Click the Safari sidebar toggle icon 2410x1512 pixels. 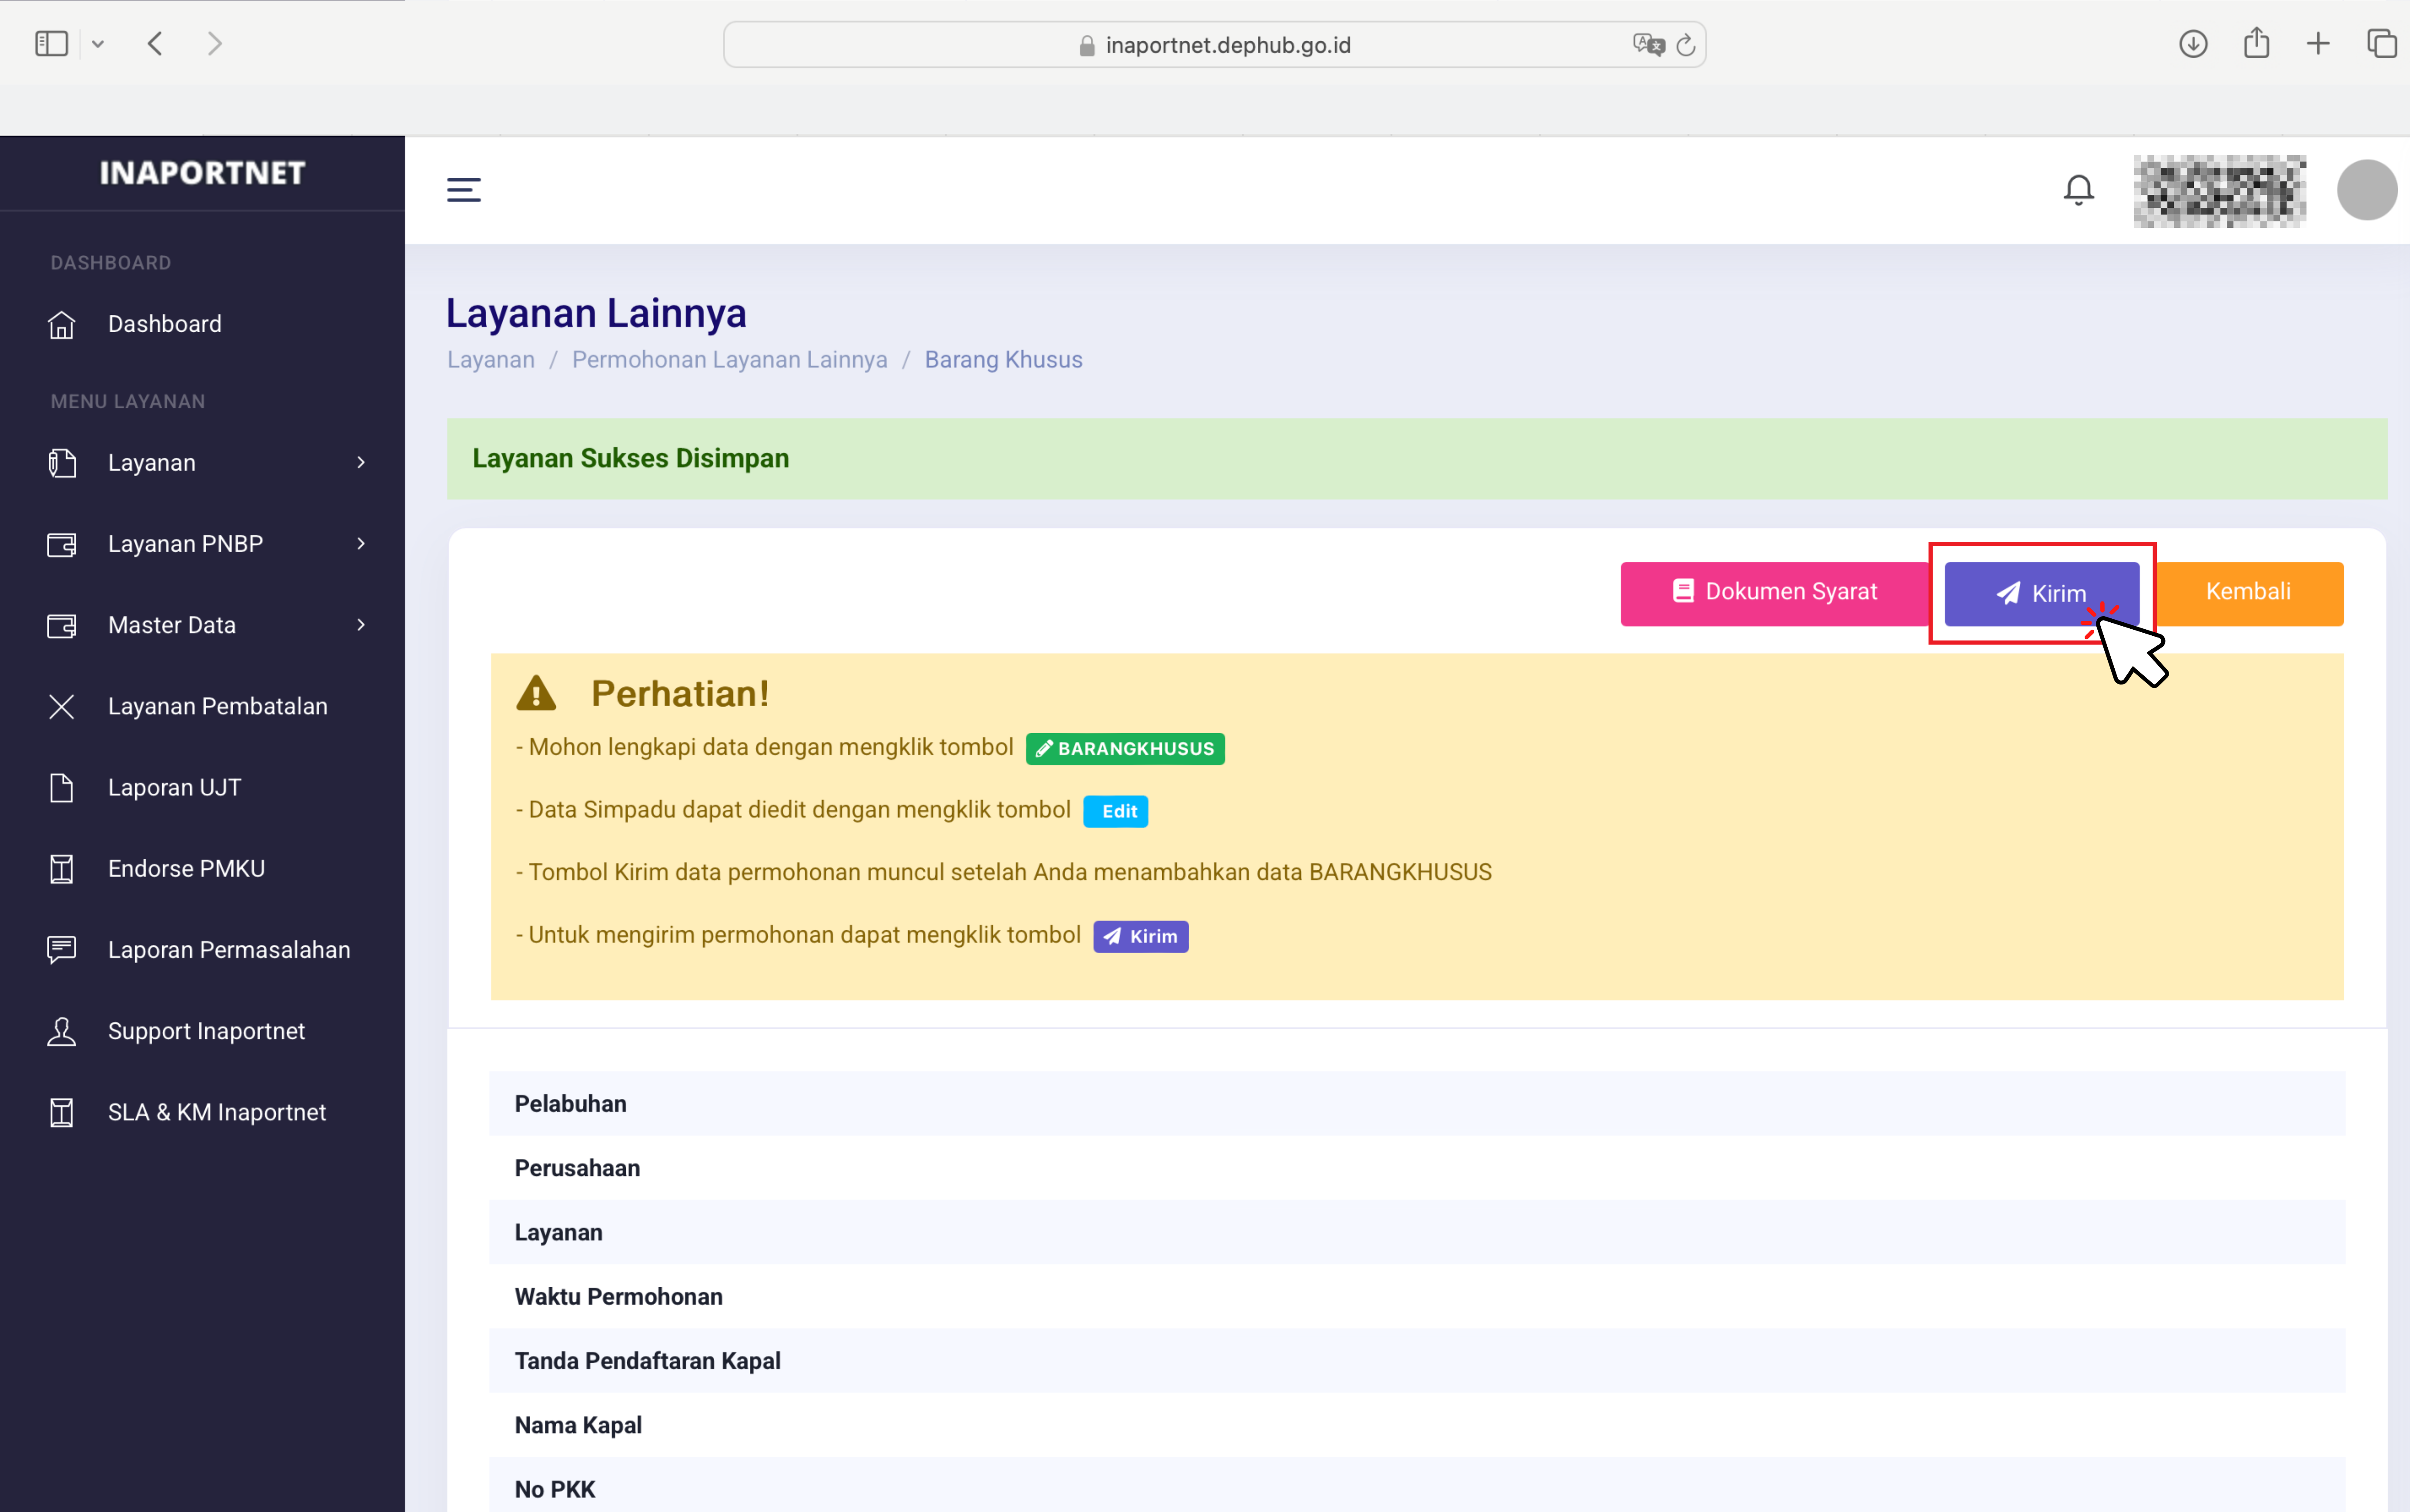pos(51,44)
